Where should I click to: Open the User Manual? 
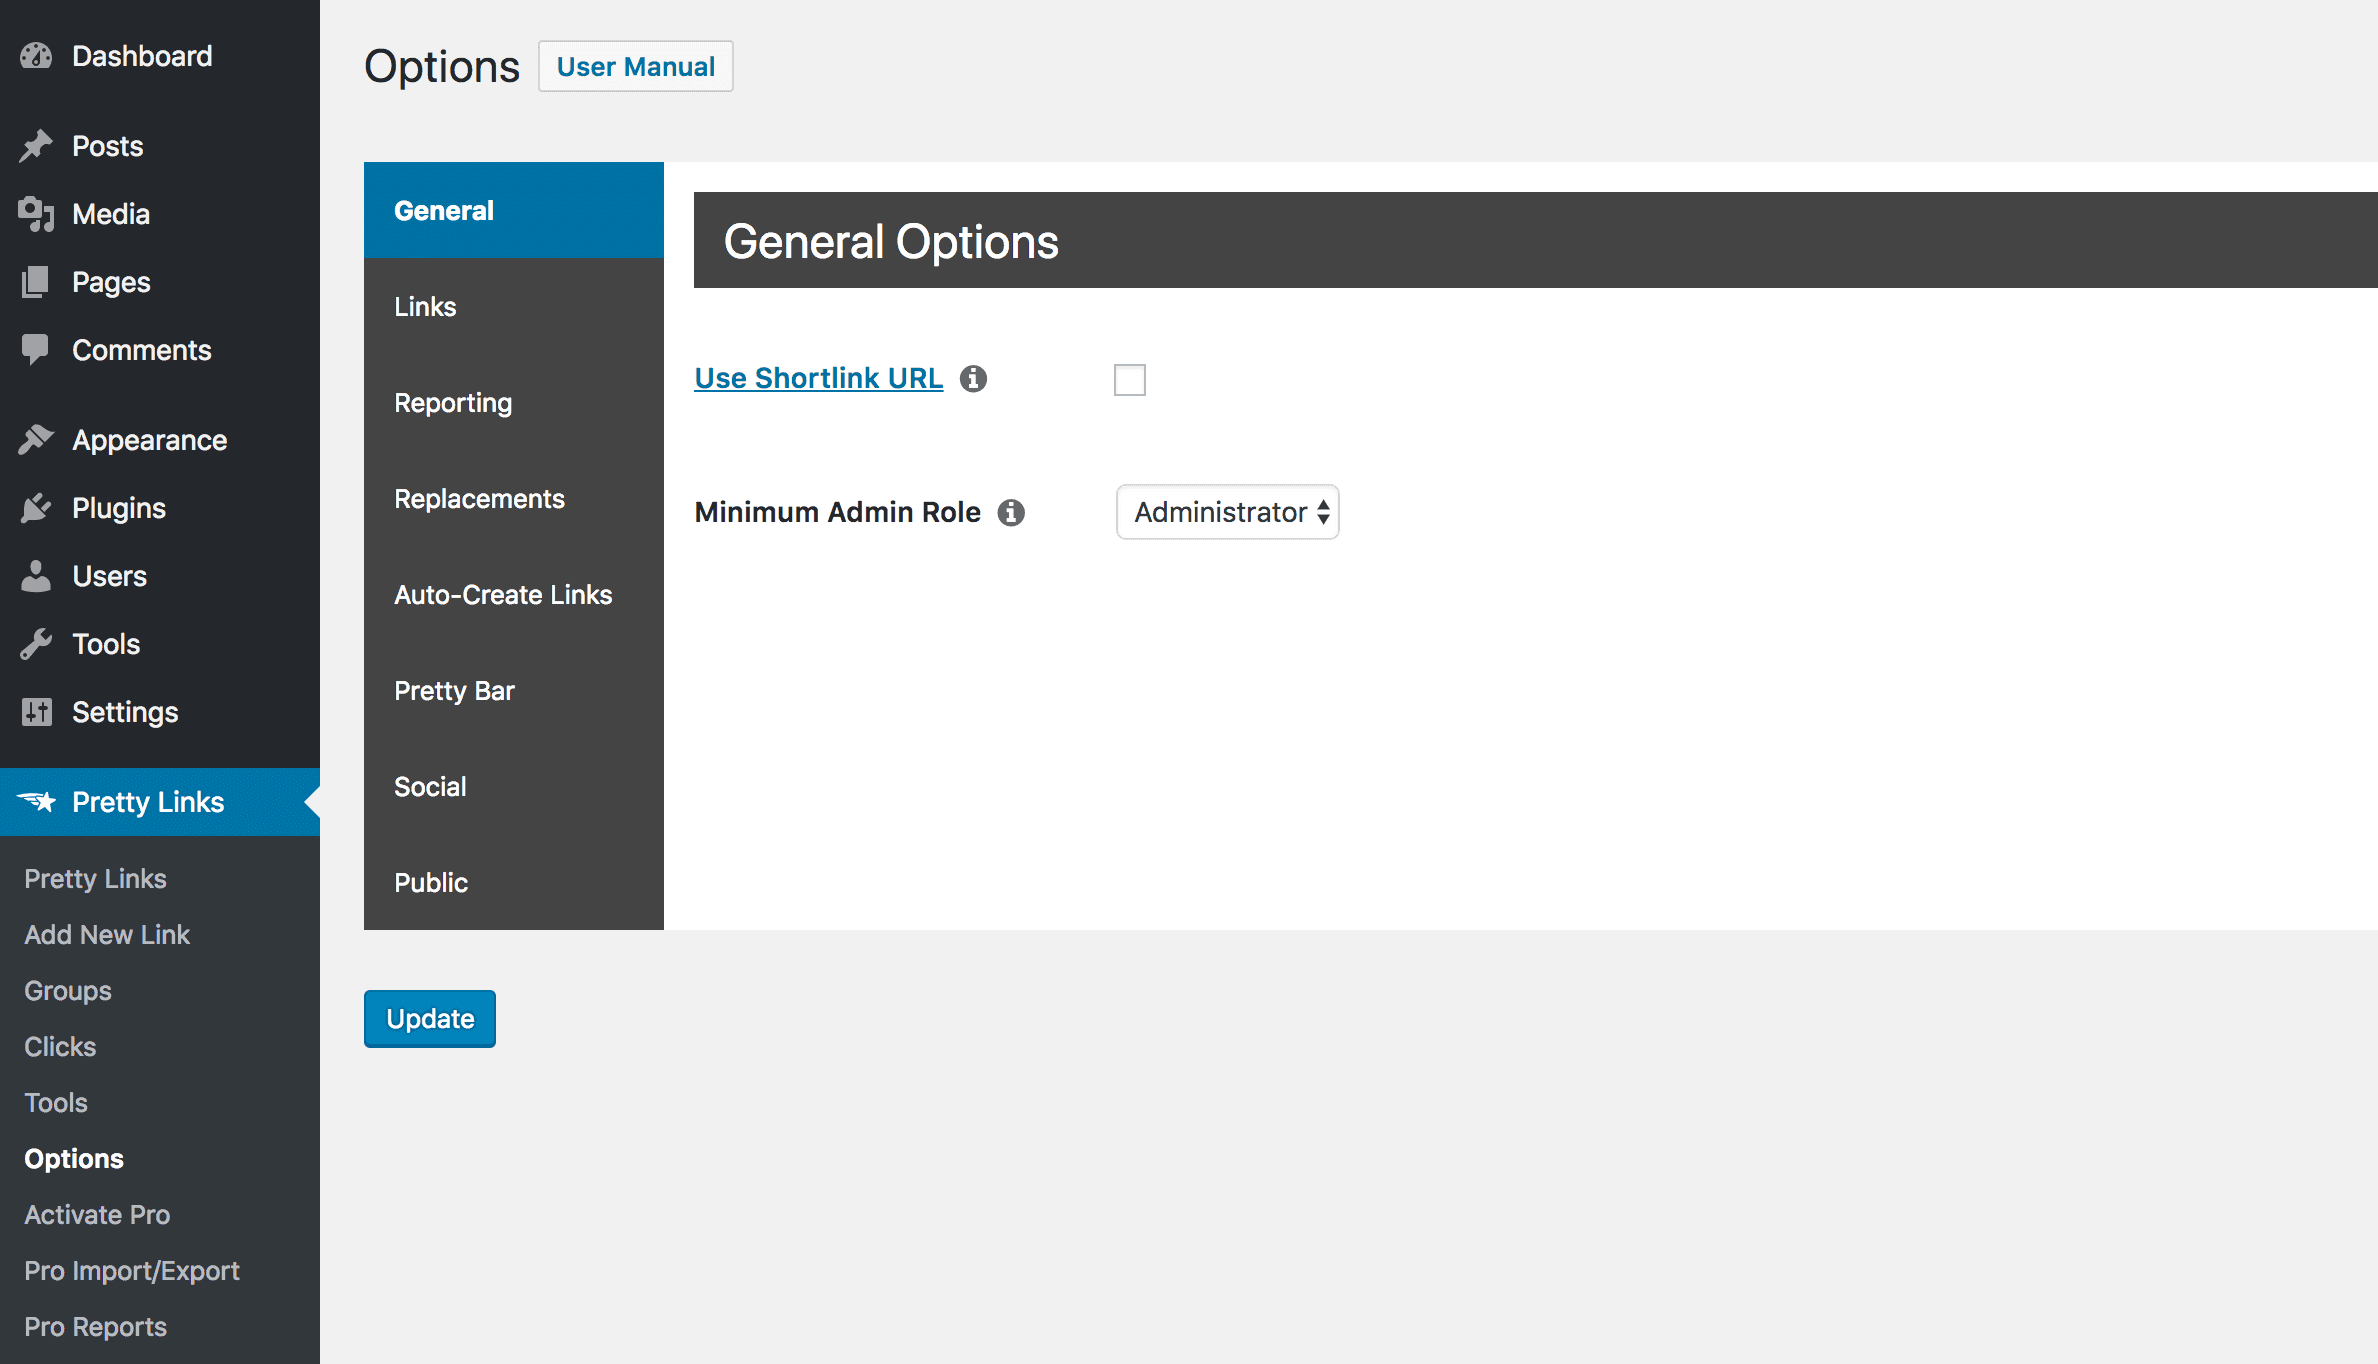click(x=635, y=66)
